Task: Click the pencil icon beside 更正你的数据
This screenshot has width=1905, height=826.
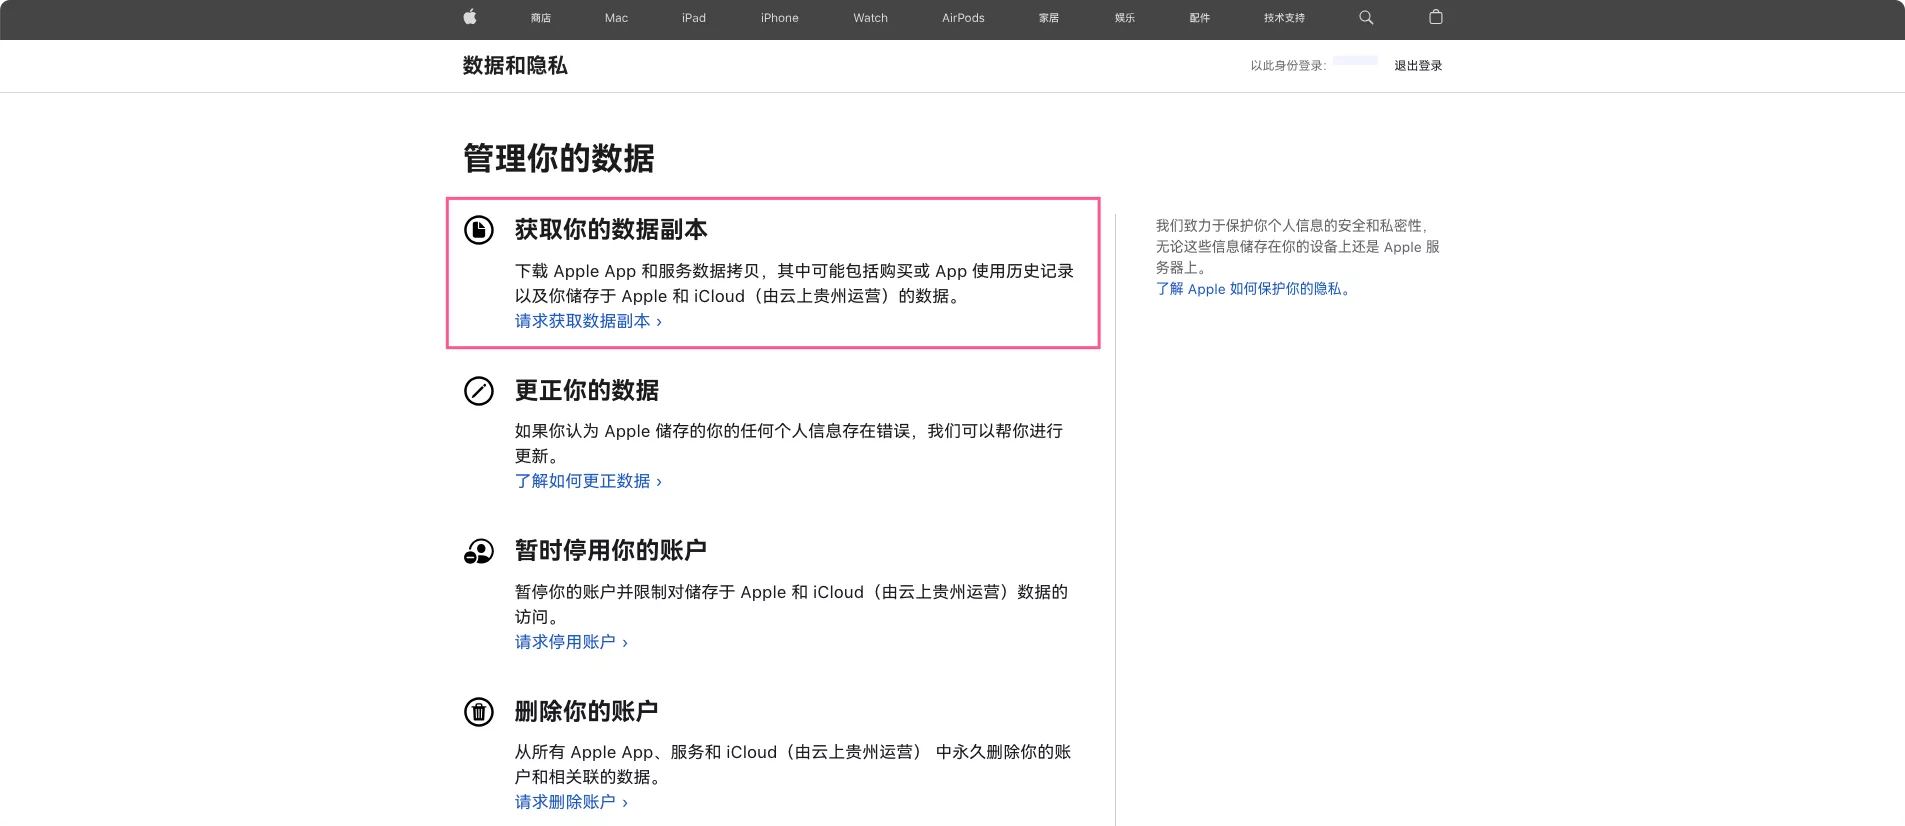Action: (x=479, y=391)
